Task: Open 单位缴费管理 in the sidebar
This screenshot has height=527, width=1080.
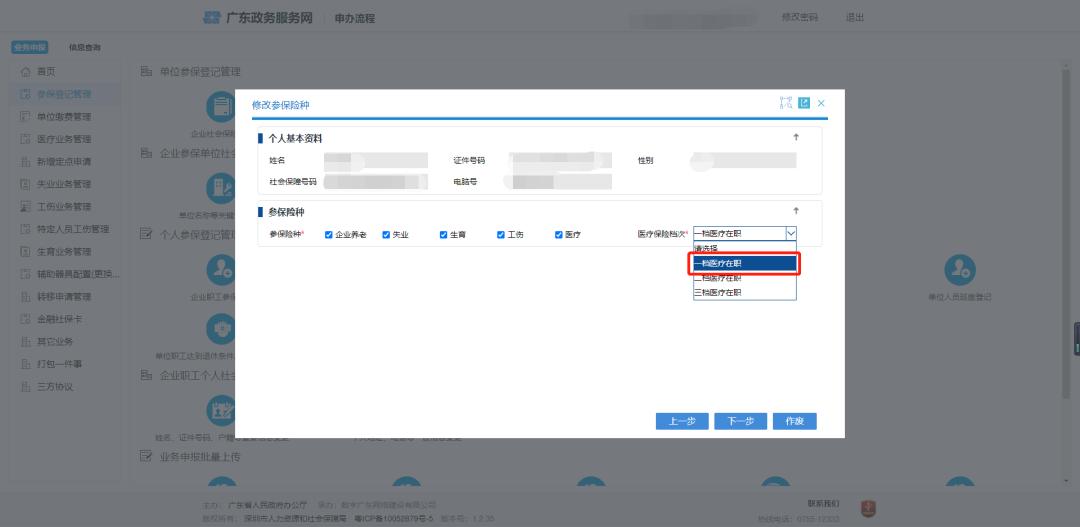Action: coord(64,117)
